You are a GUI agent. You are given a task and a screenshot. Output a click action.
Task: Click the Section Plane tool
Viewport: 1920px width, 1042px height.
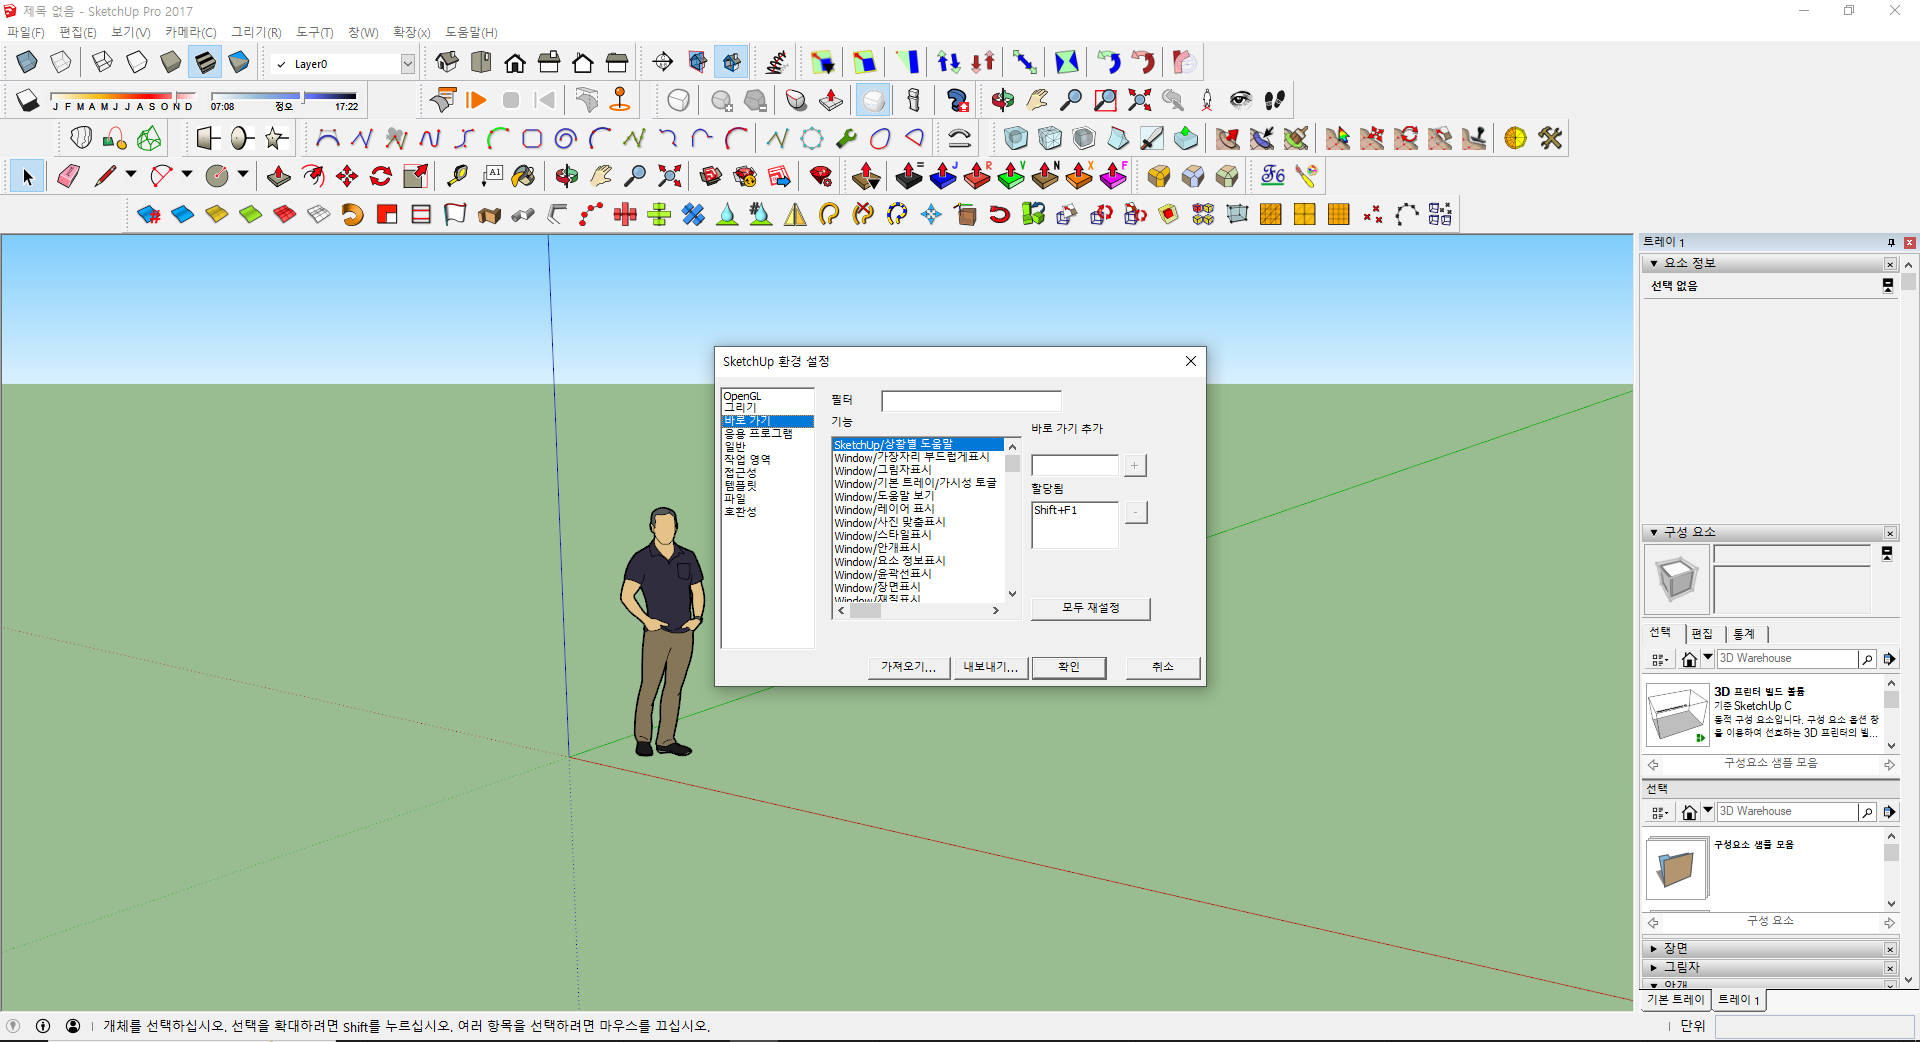tap(663, 63)
